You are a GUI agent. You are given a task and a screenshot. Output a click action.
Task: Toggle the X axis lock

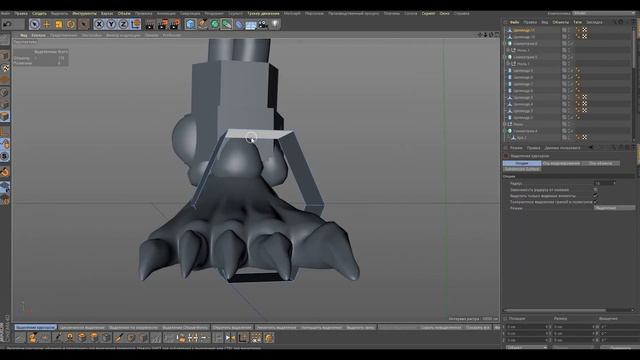[99, 24]
